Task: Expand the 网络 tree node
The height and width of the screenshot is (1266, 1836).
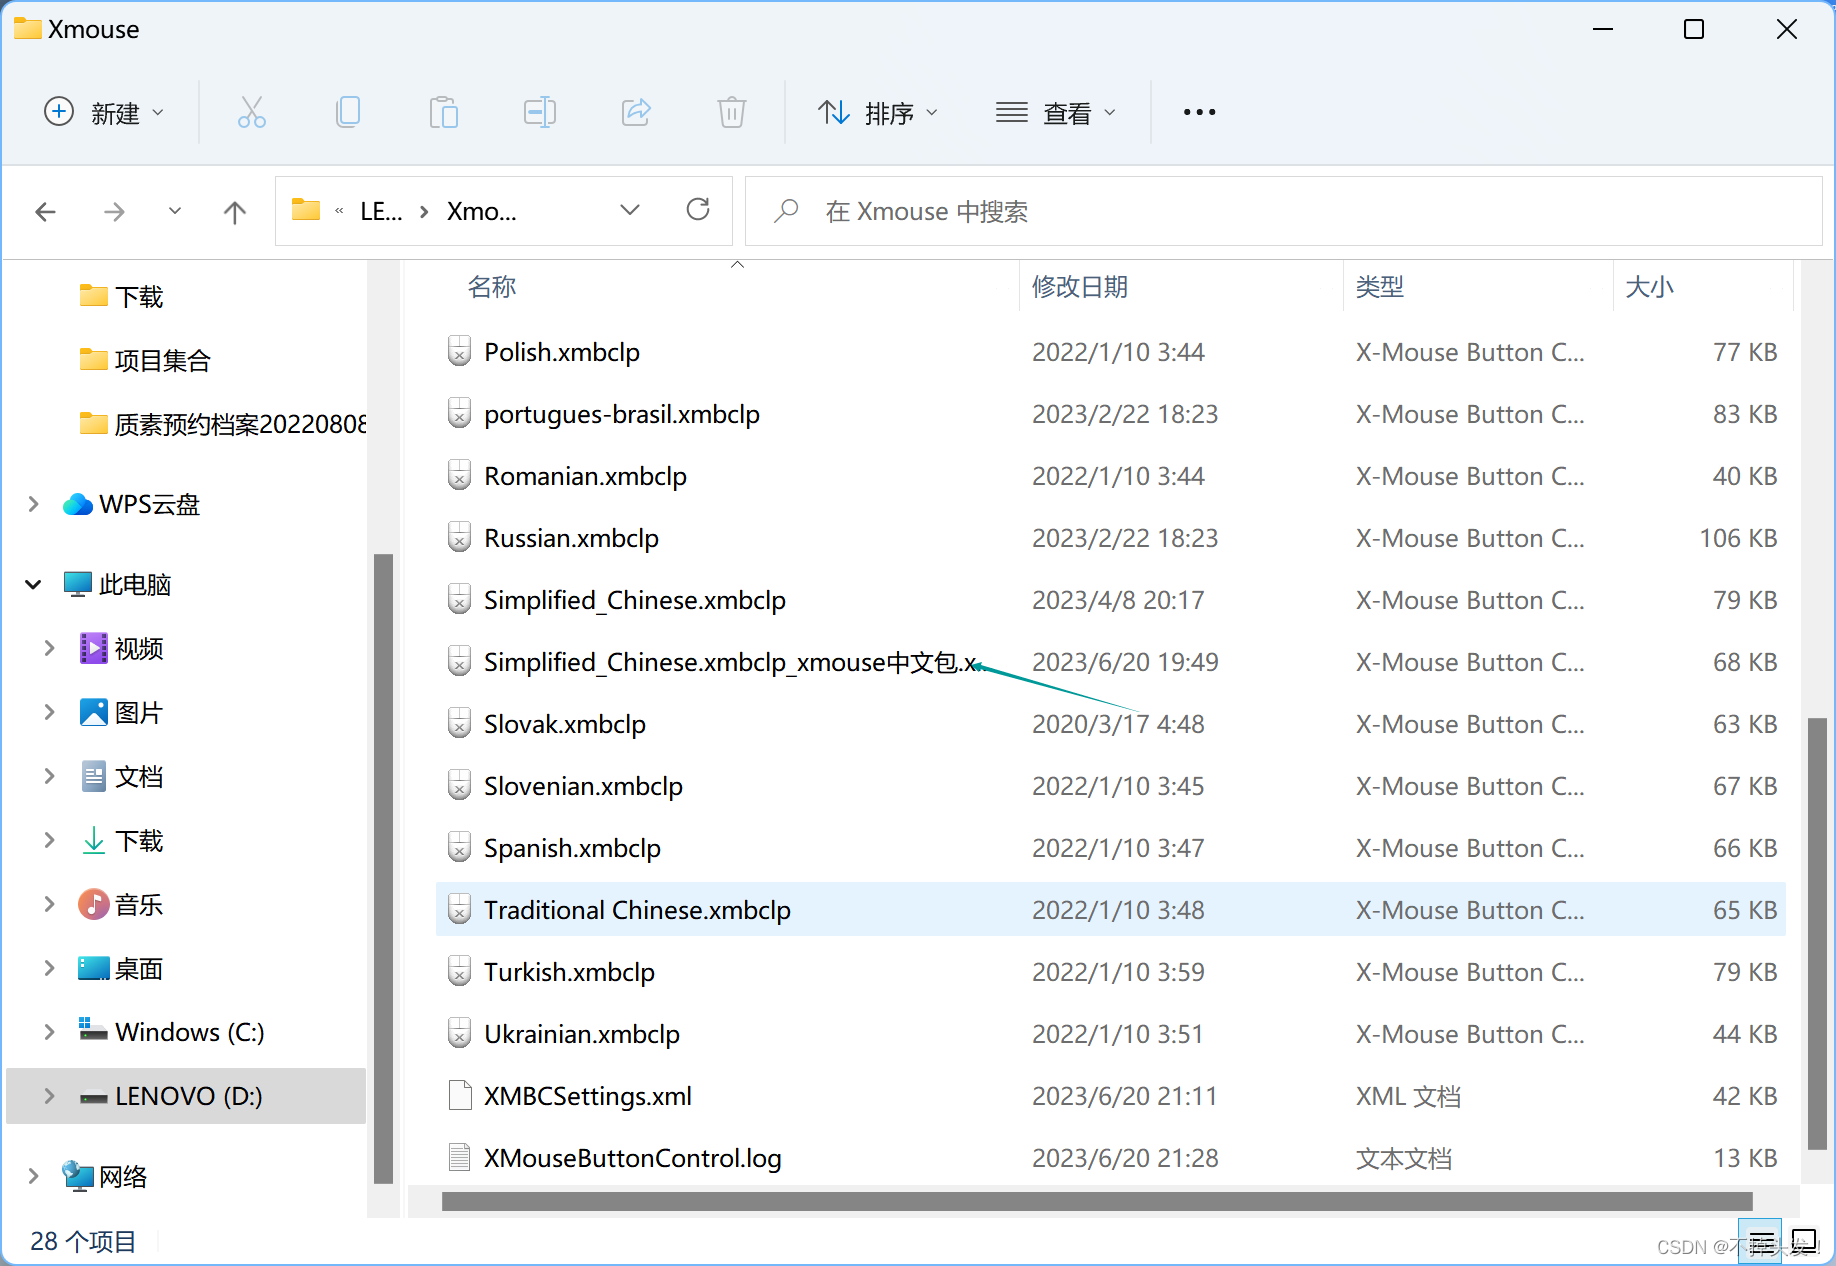Action: coord(33,1176)
